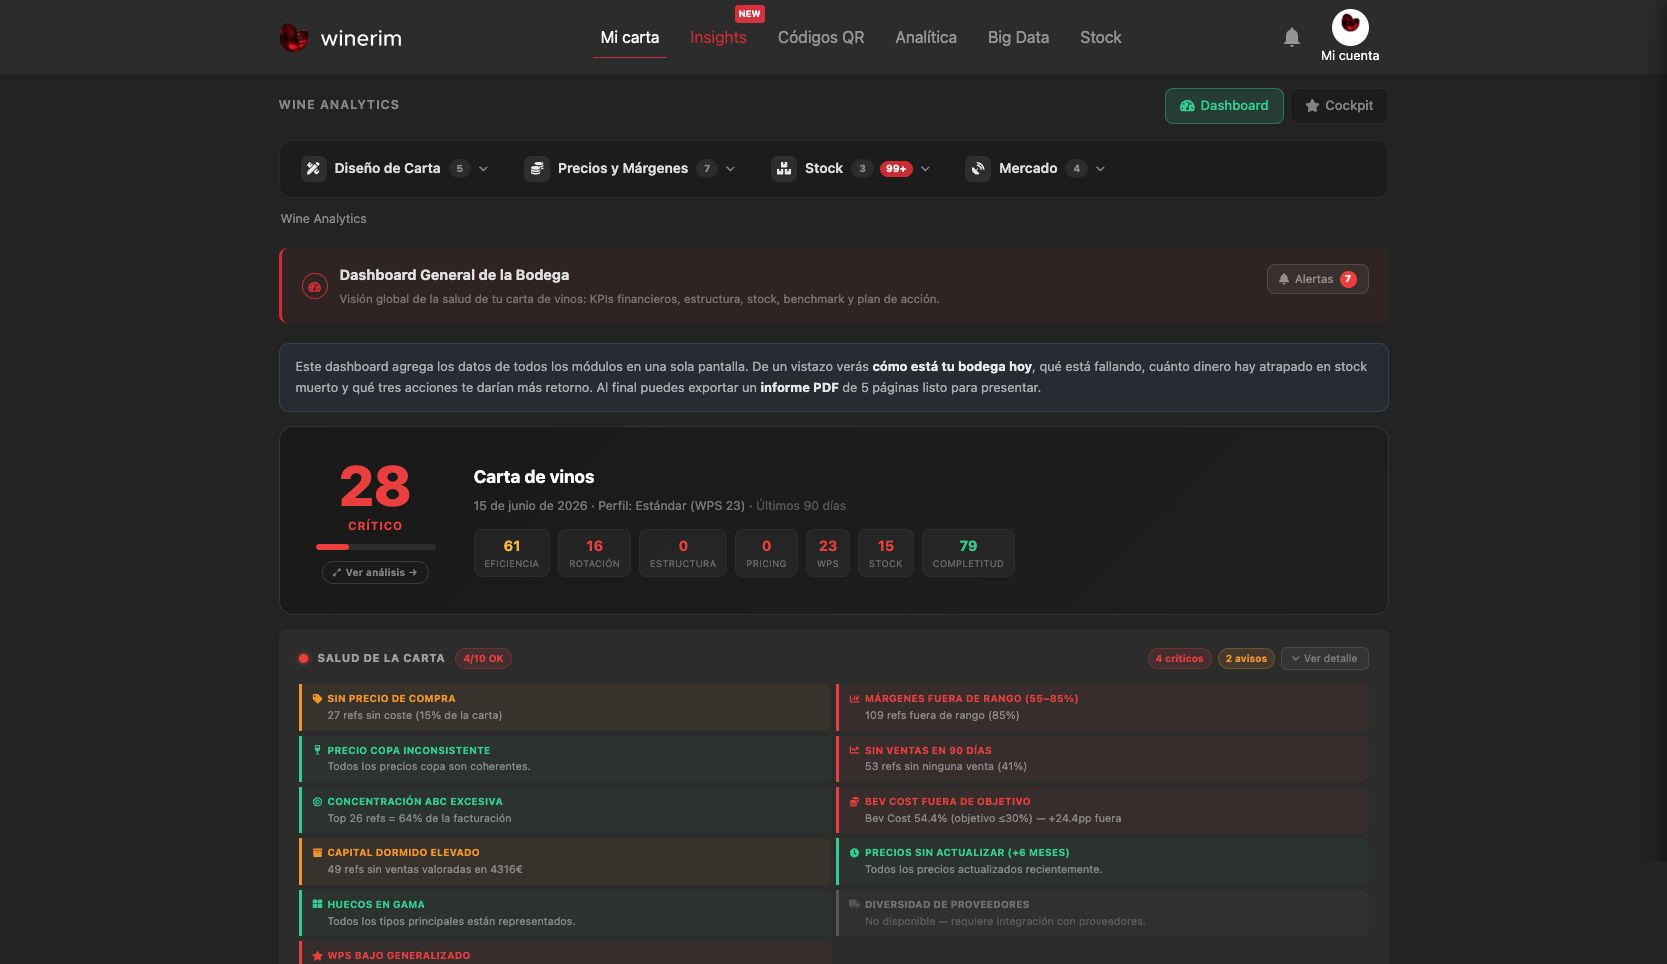Select the Dashboard view button
Viewport: 1667px width, 964px height.
[1224, 106]
